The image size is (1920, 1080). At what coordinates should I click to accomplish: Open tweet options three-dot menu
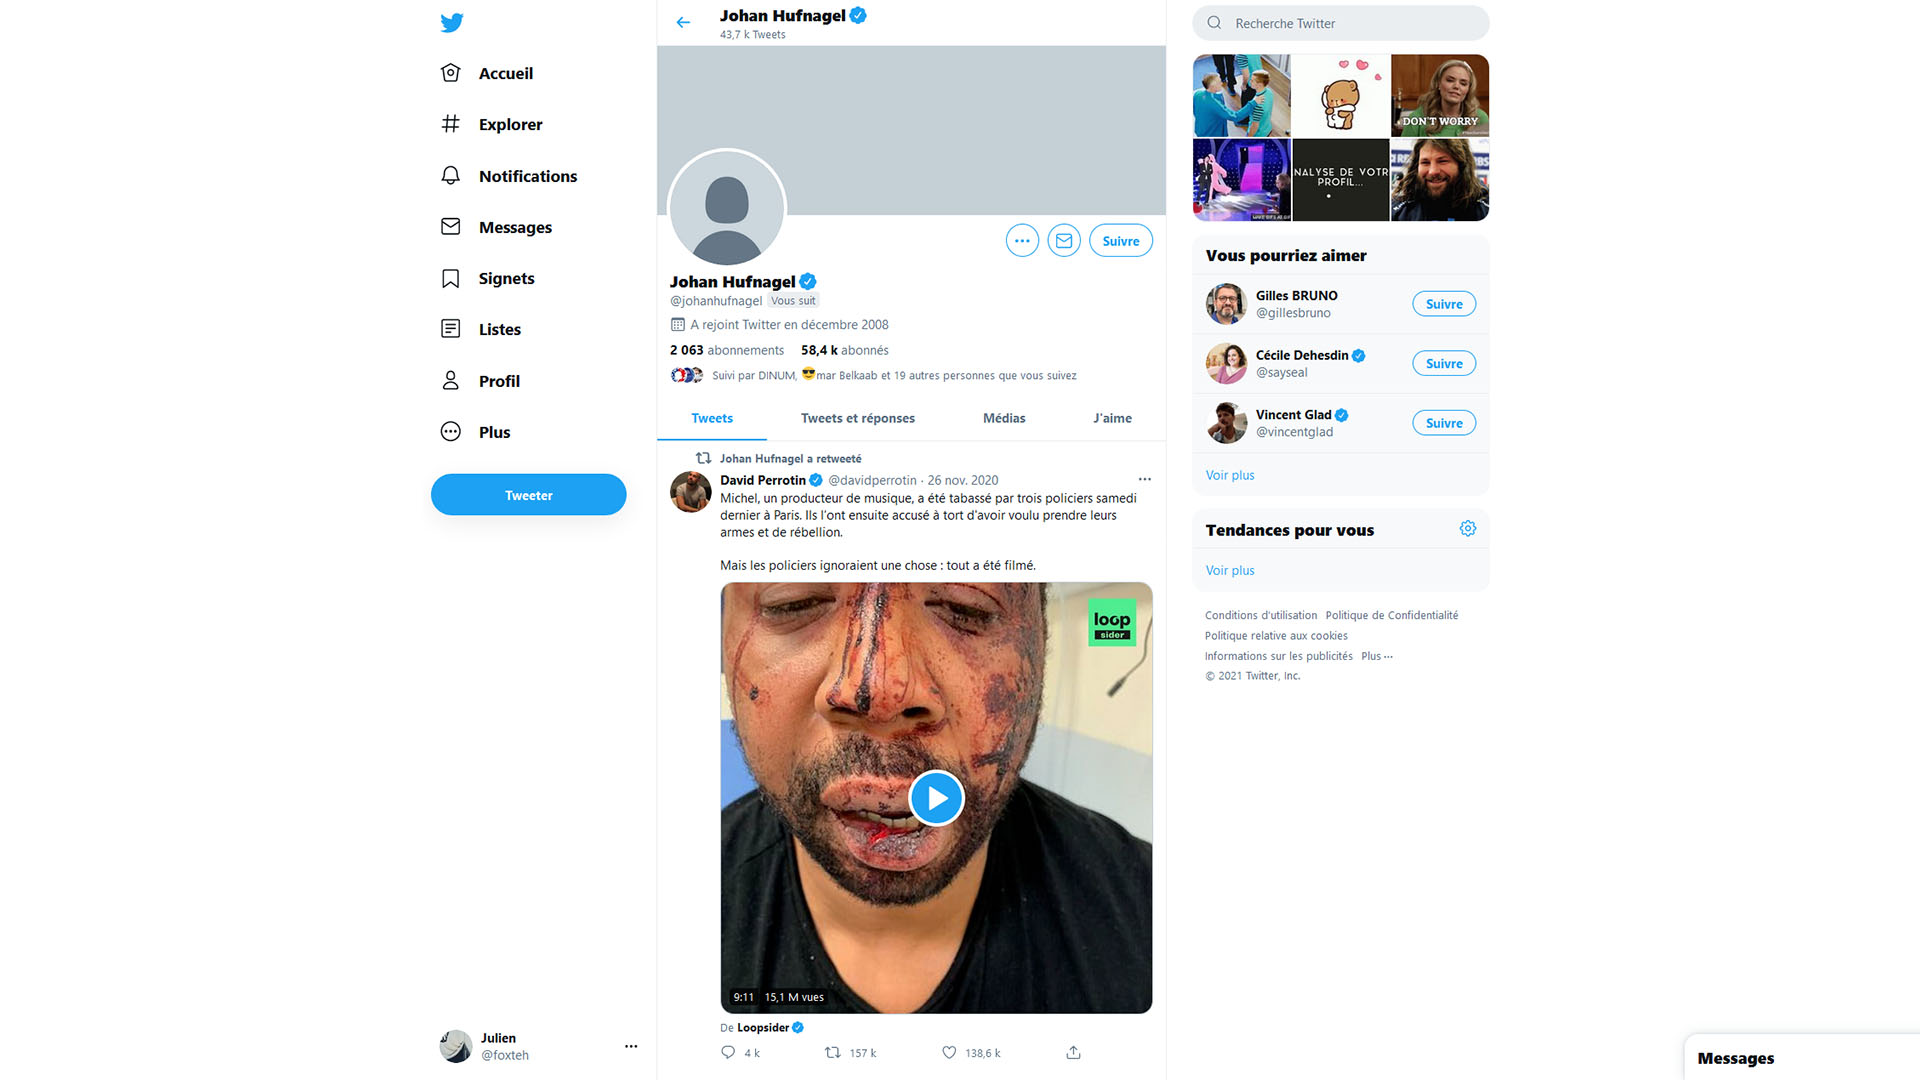[x=1144, y=479]
